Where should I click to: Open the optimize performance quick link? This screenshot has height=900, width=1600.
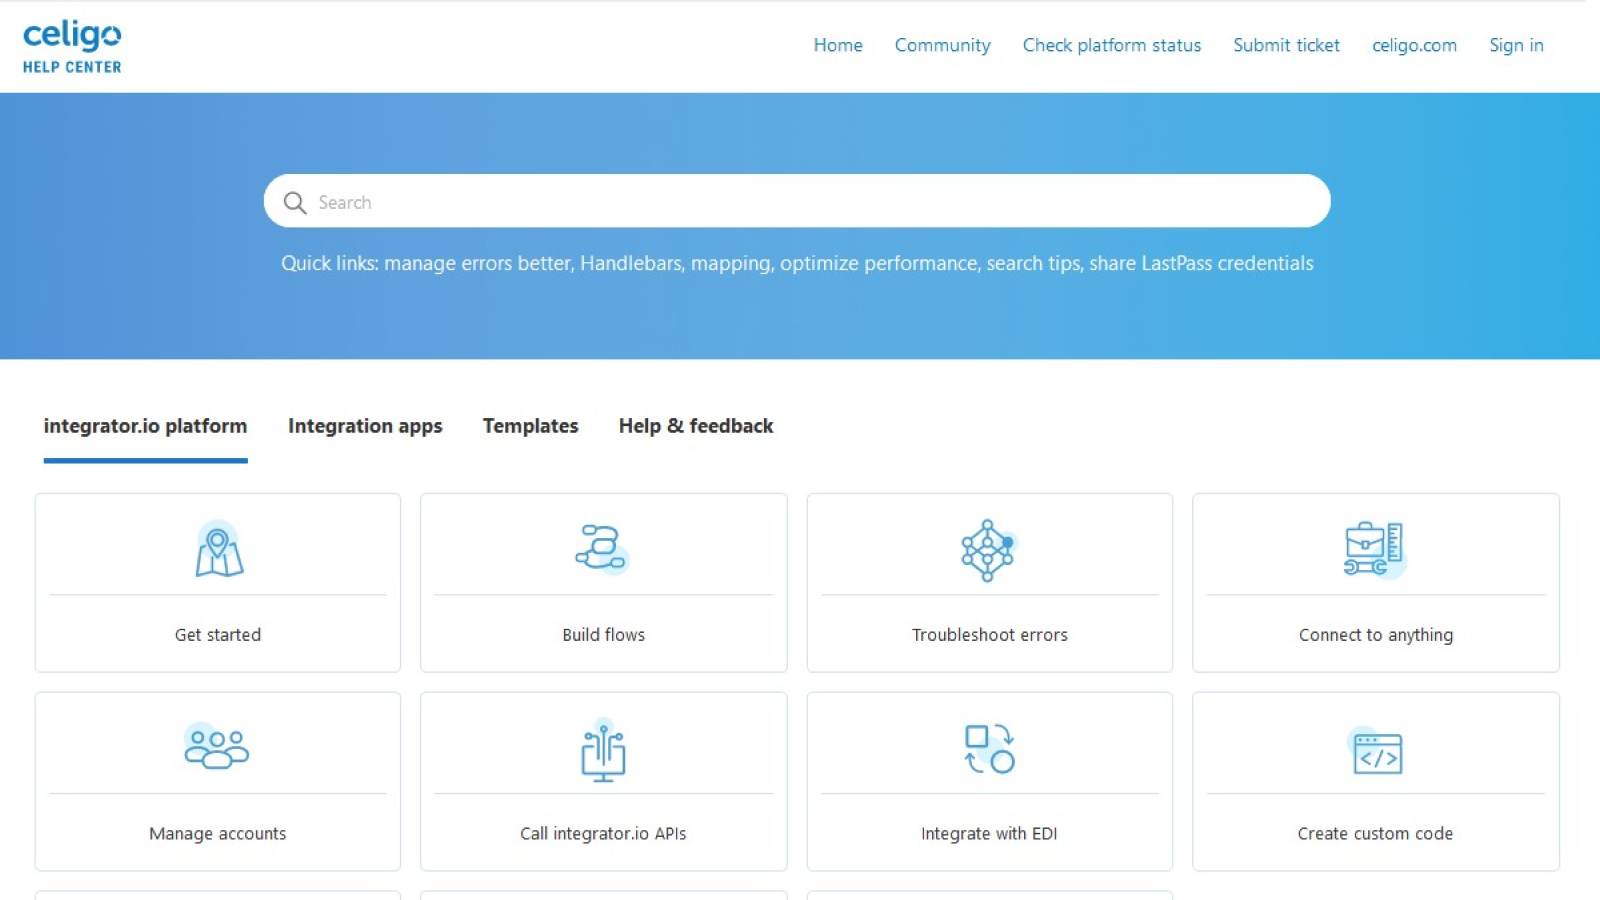[x=878, y=264]
